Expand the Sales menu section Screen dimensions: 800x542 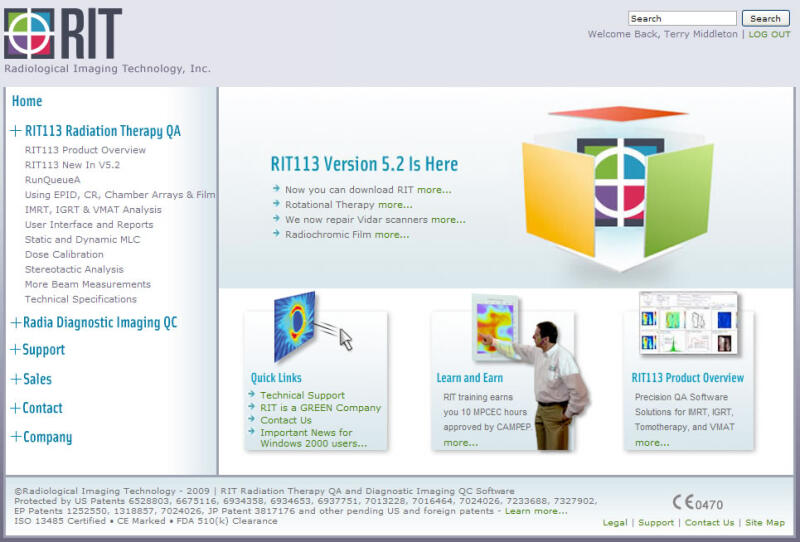(x=16, y=379)
